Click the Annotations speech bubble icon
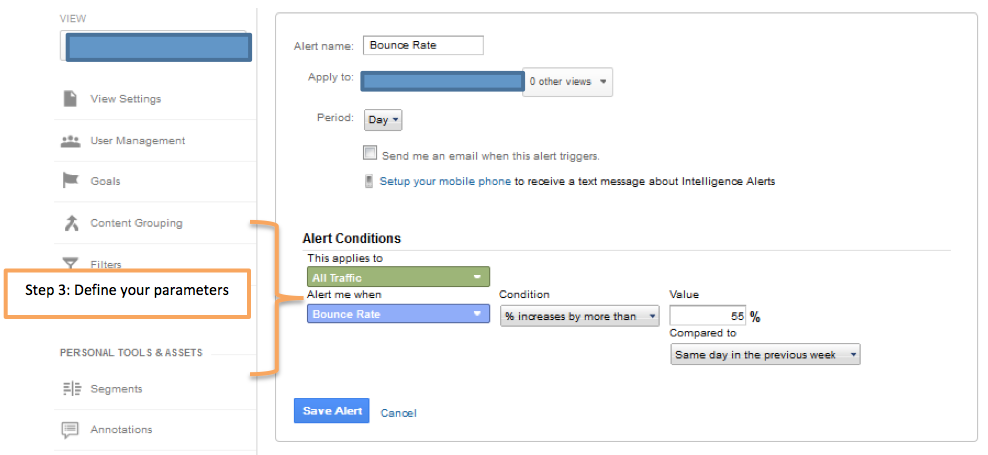Image resolution: width=988 pixels, height=455 pixels. point(70,430)
